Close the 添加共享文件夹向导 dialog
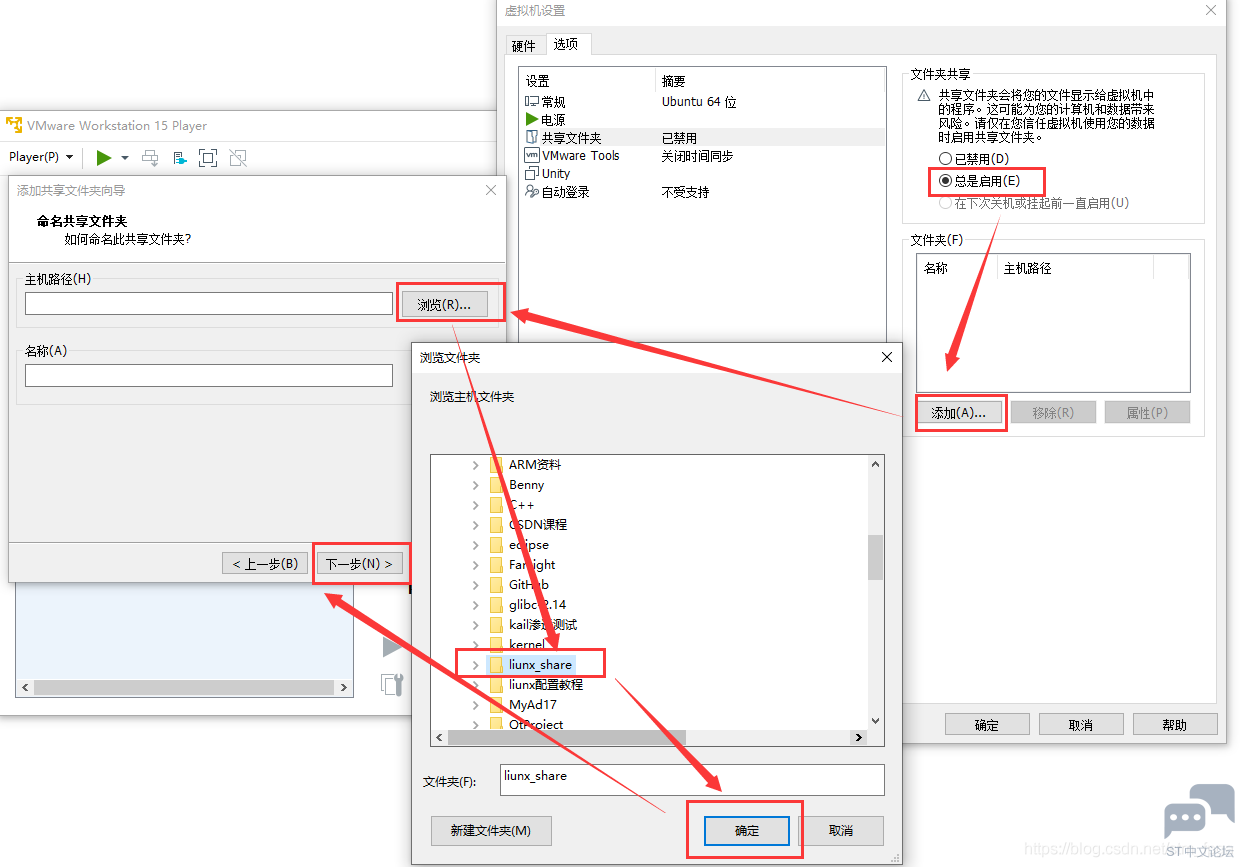Viewport: 1243px width, 867px height. 491,190
